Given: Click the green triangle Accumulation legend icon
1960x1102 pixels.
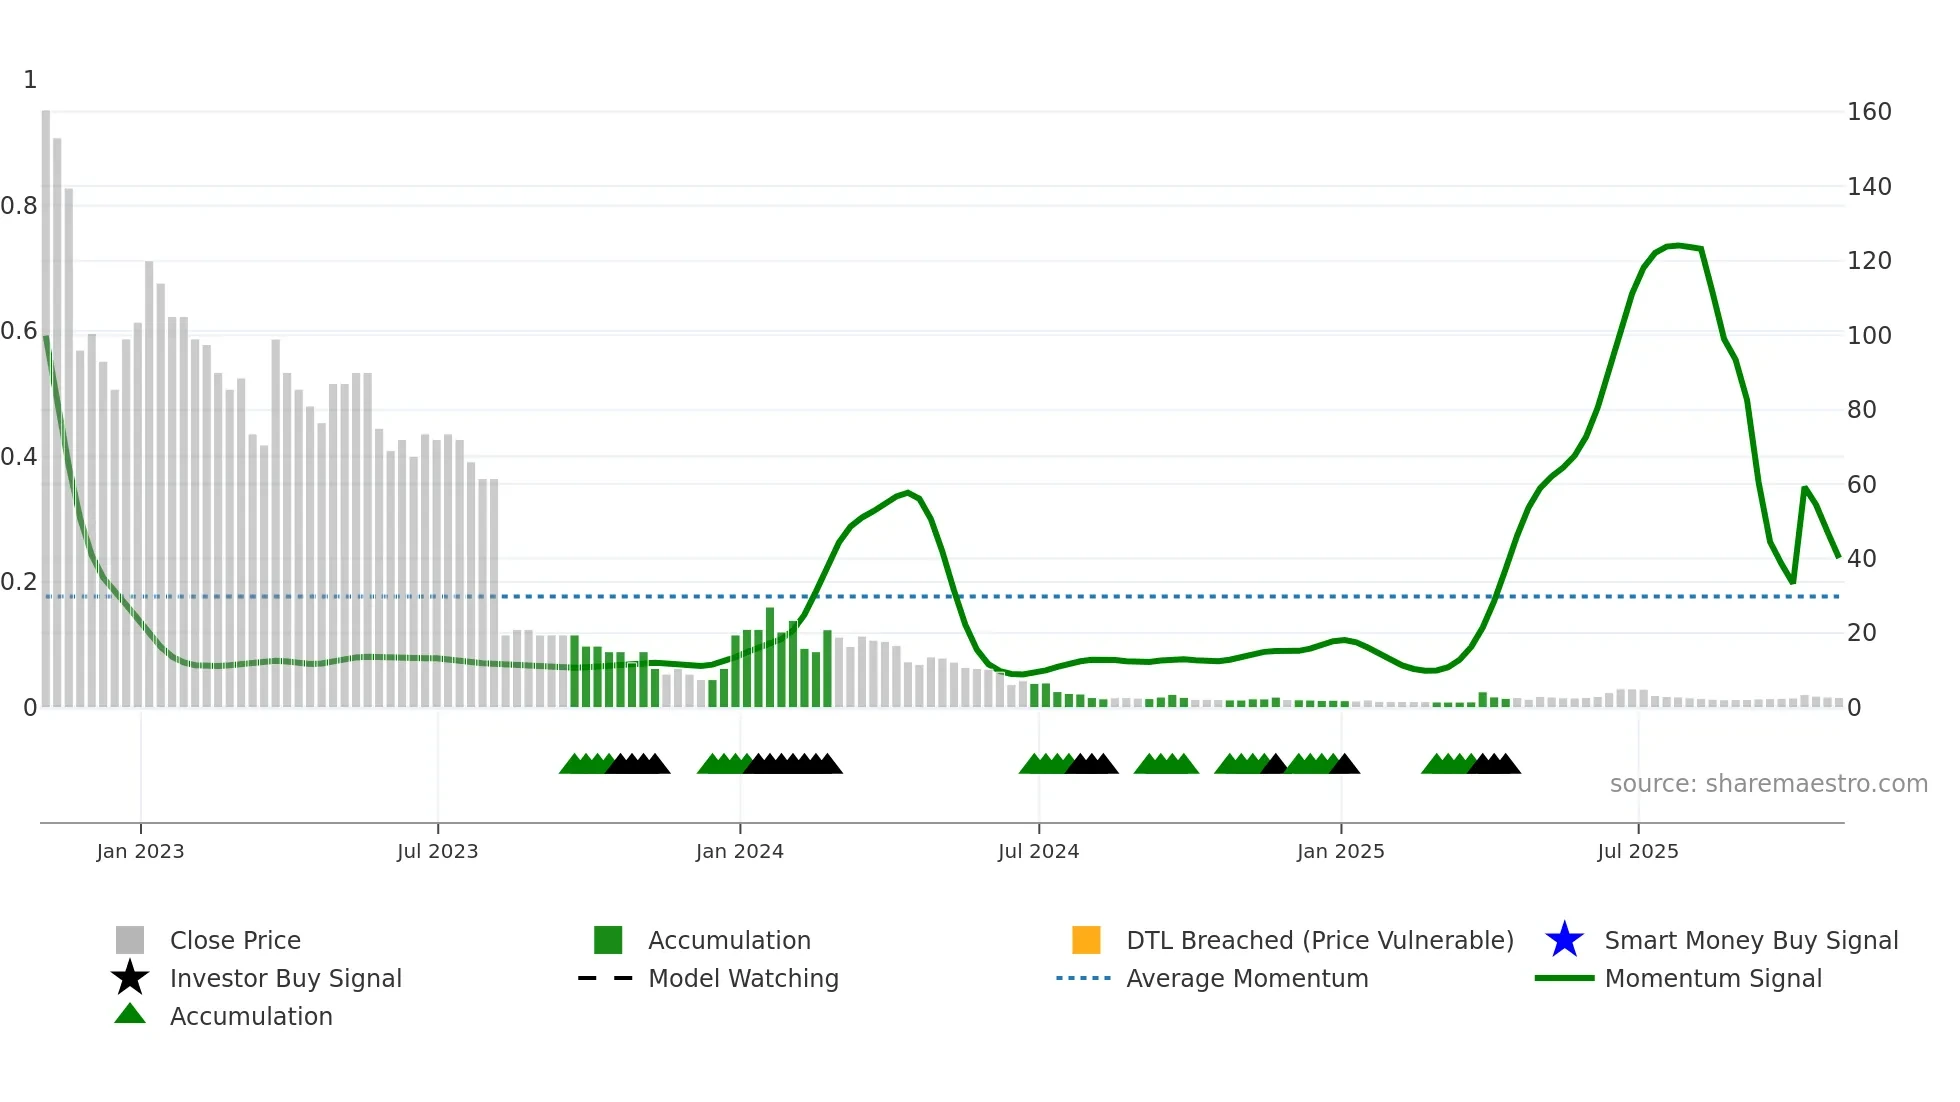Looking at the screenshot, I should pos(130,1015).
